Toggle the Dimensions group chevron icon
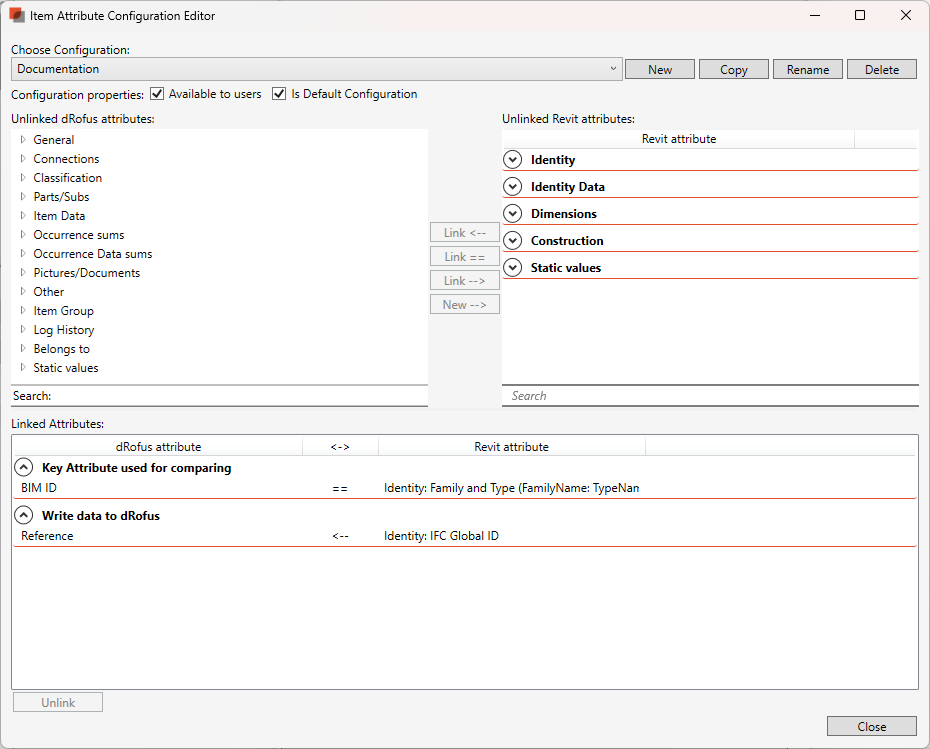 pos(513,214)
